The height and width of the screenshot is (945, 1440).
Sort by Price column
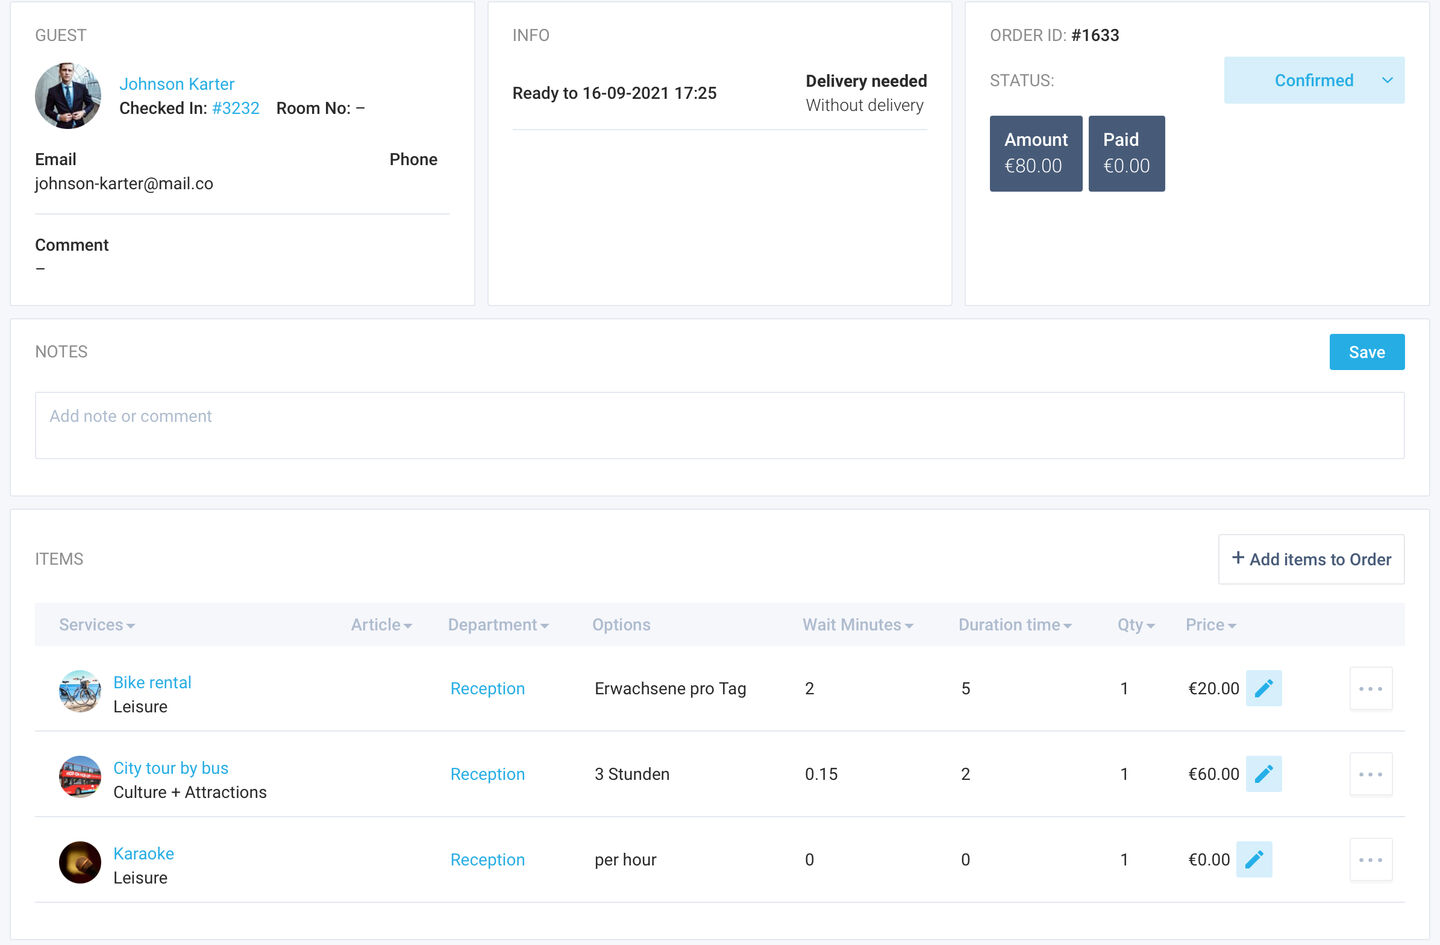tap(1211, 625)
